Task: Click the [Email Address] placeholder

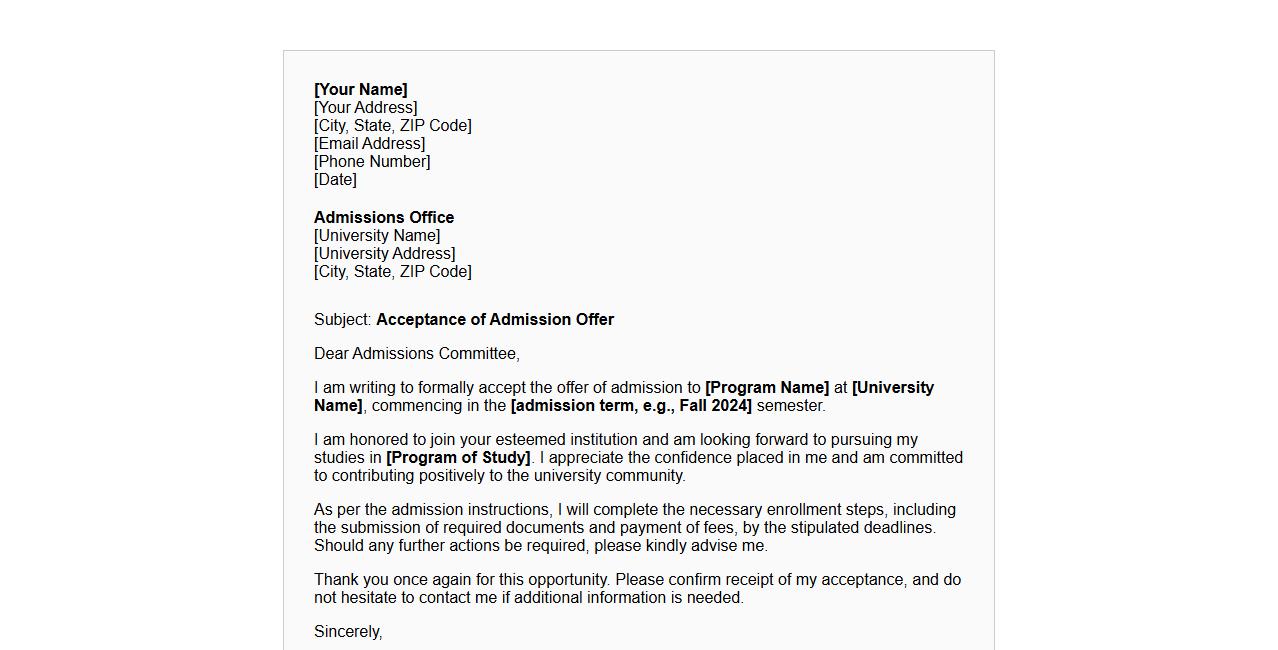Action: (x=369, y=144)
